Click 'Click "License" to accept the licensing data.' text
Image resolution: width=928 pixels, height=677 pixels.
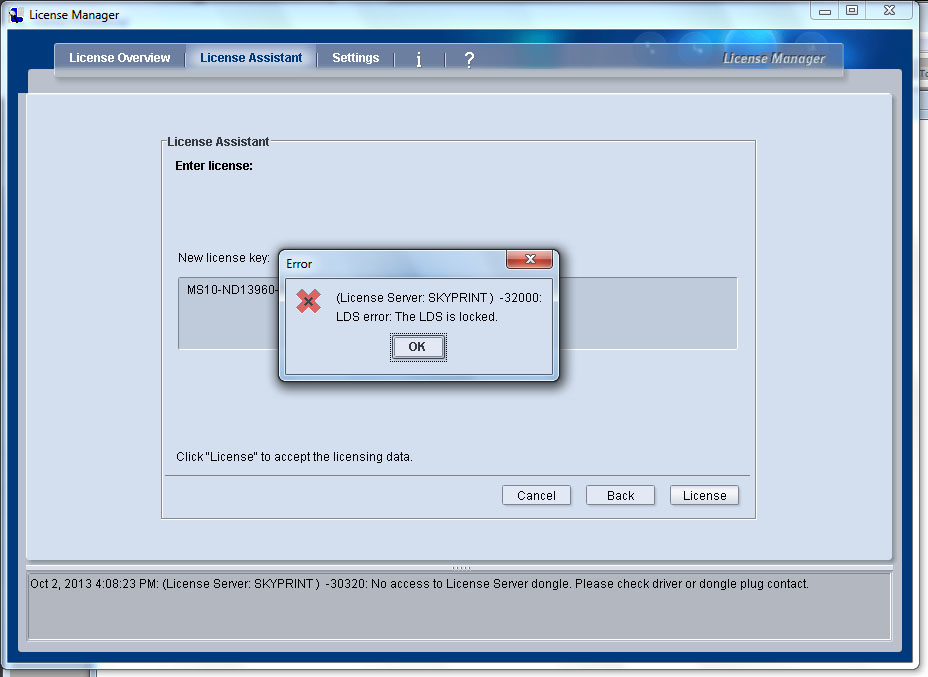294,457
